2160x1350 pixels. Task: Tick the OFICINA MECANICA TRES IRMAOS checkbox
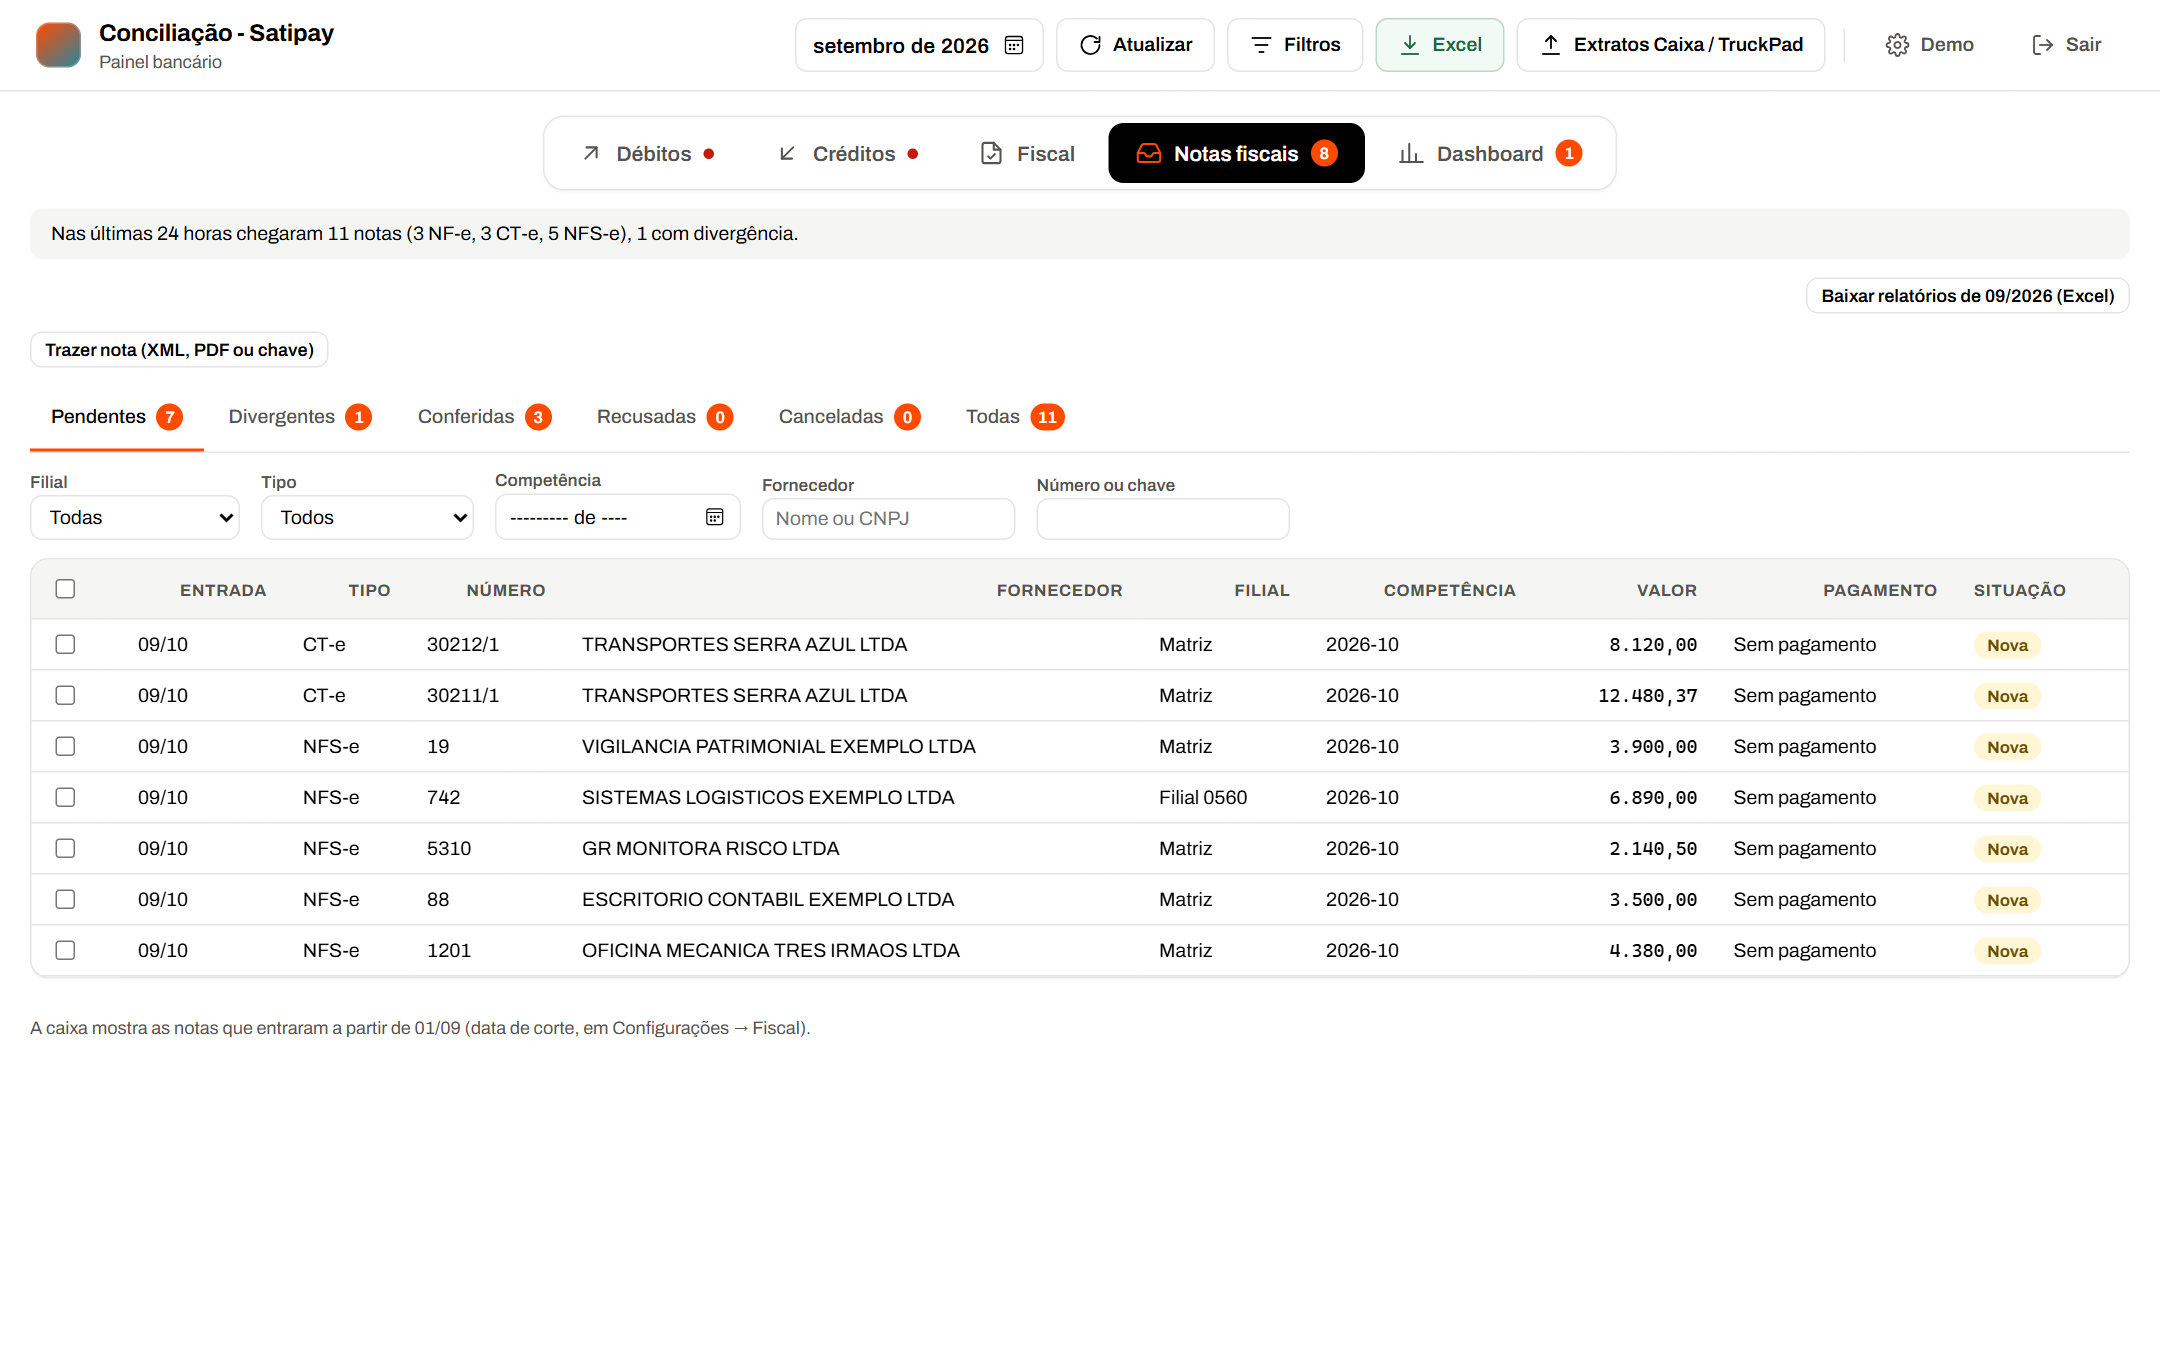pos(65,950)
